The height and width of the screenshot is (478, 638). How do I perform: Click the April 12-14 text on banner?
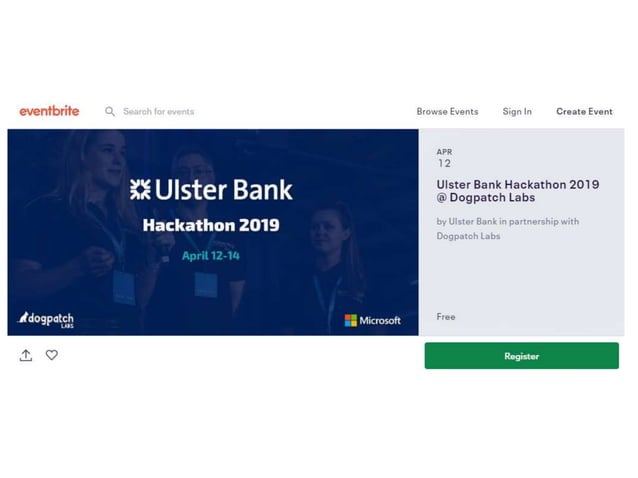(x=211, y=255)
